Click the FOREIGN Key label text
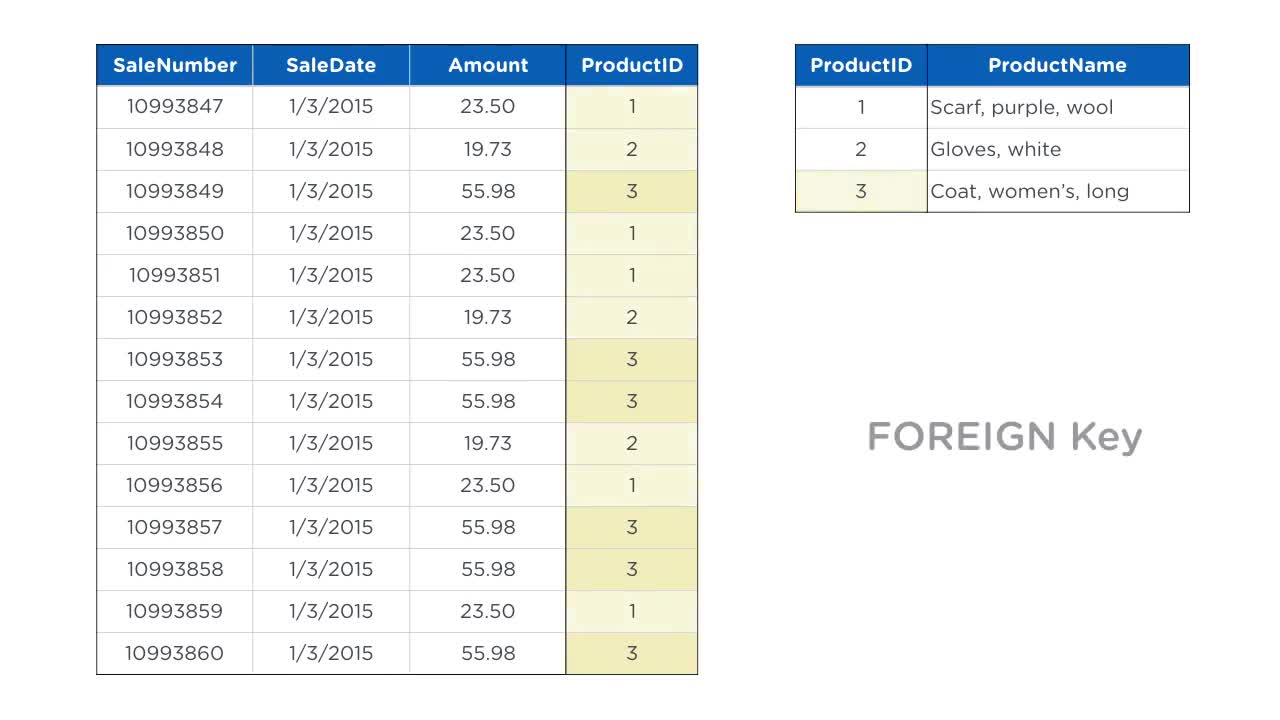Screen dimensions: 1280x720 1005,437
